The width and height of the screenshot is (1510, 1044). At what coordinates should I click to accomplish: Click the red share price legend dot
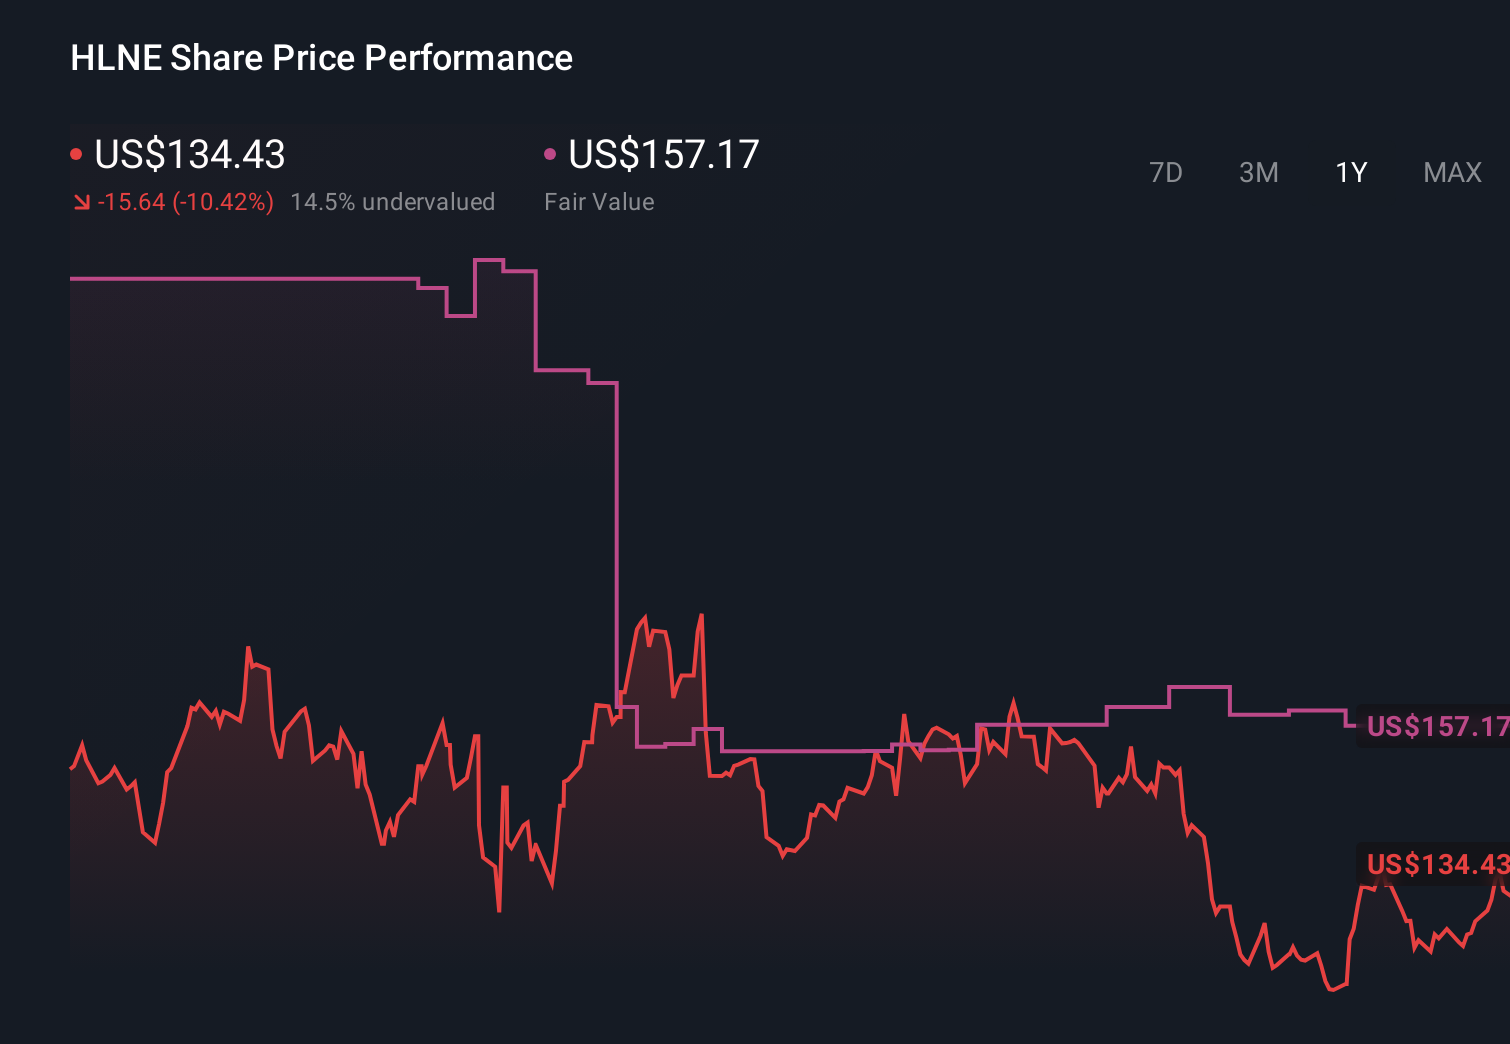pyautogui.click(x=78, y=152)
